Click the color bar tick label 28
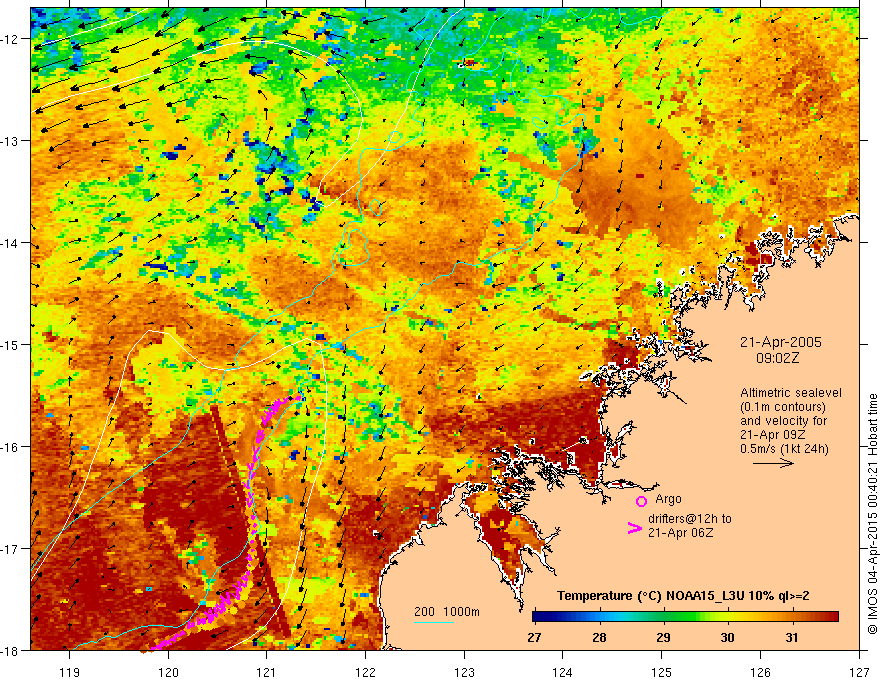 [x=599, y=638]
